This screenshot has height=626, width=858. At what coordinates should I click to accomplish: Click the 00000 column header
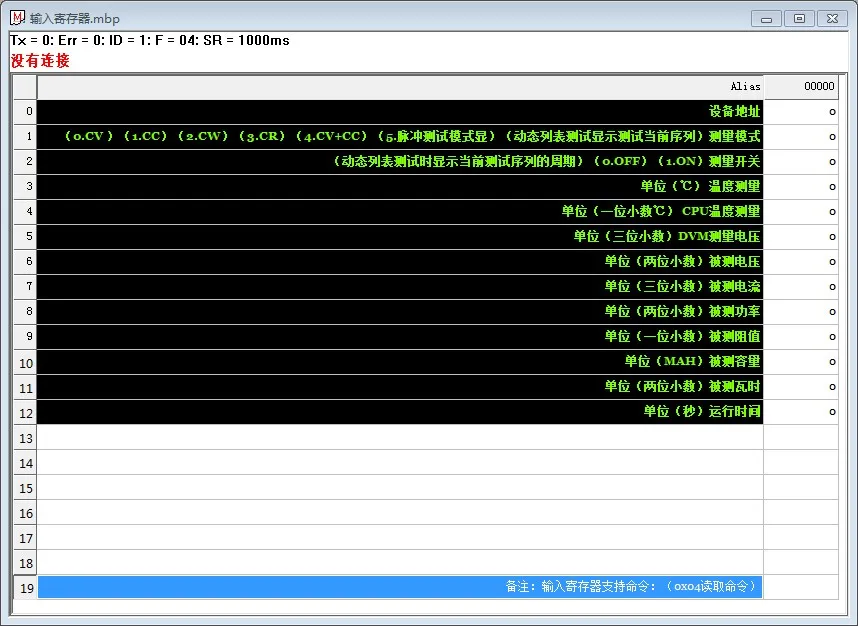[801, 86]
